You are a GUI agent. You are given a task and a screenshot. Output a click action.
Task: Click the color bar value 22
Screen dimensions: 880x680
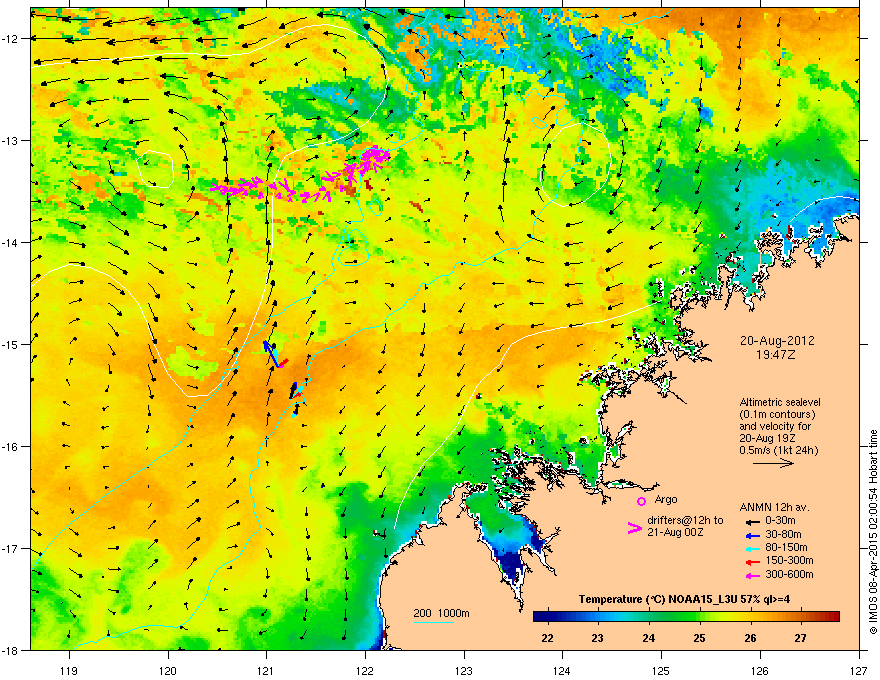(x=547, y=638)
